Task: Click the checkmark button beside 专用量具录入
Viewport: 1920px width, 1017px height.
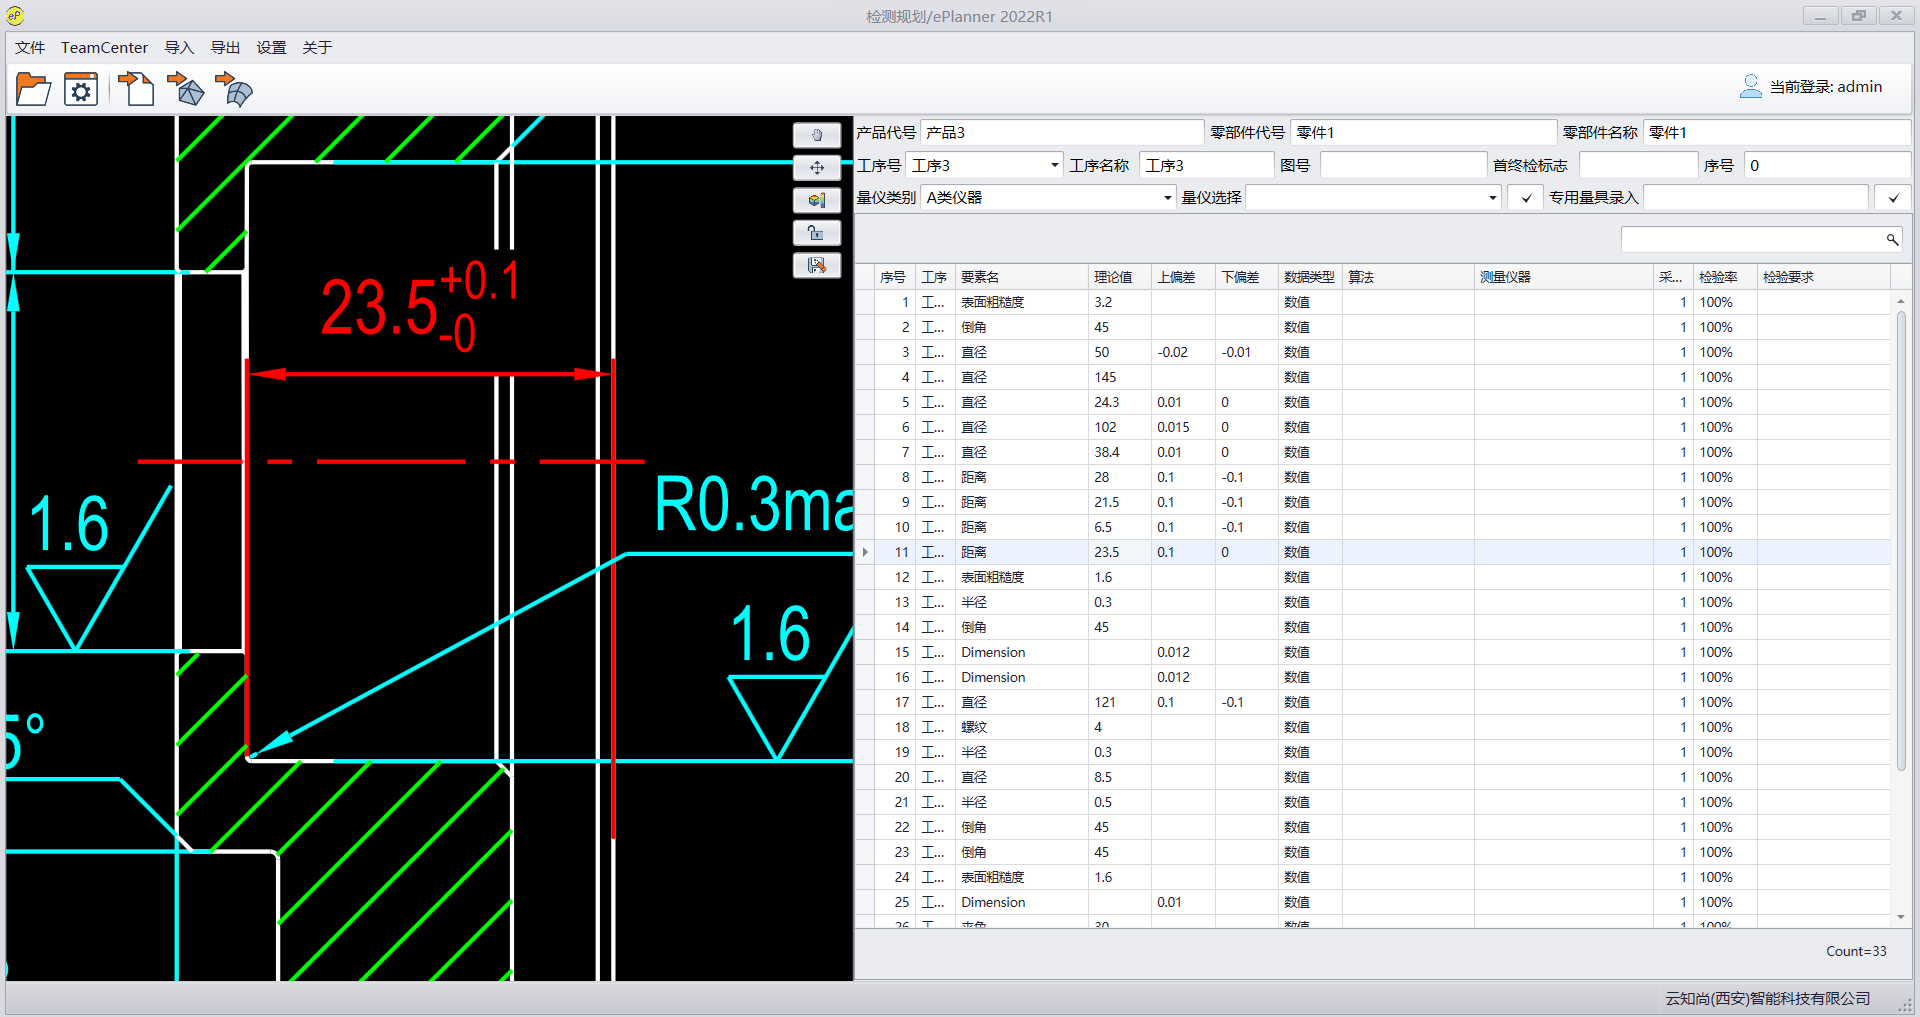Action: coord(1893,198)
